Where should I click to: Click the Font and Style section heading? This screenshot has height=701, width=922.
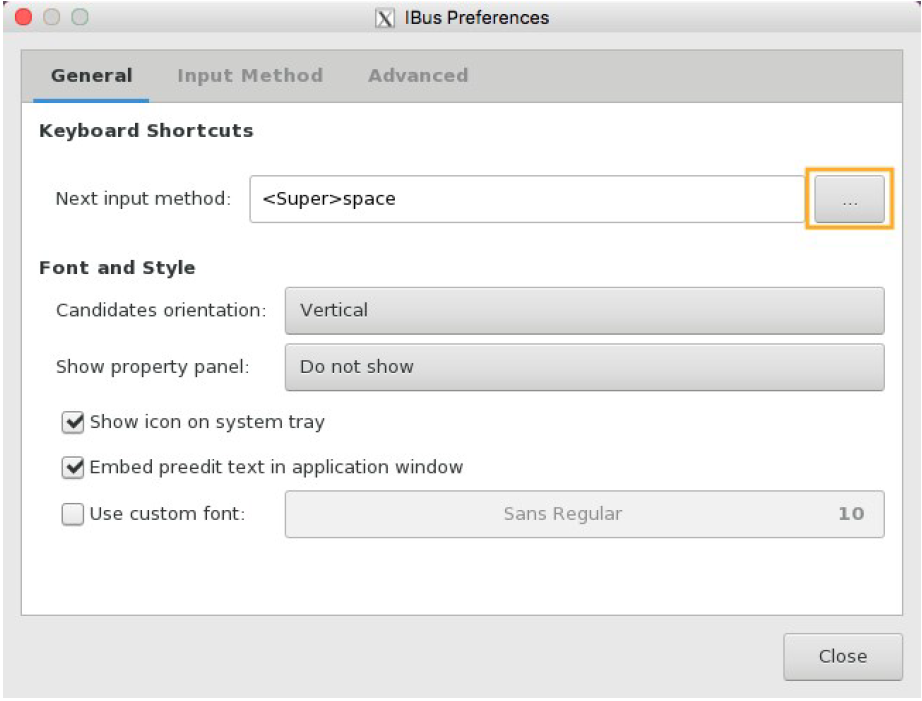pos(117,268)
